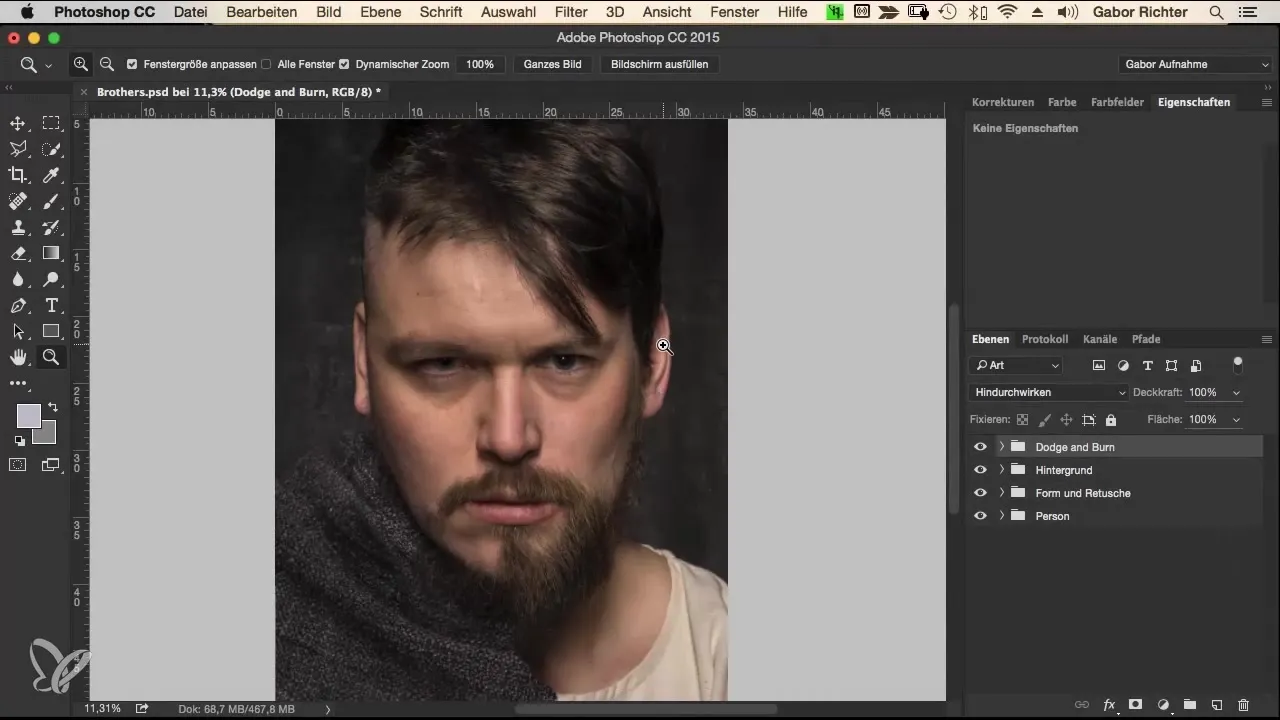The image size is (1280, 720).
Task: Select the Quick Selection tool
Action: [x=52, y=149]
